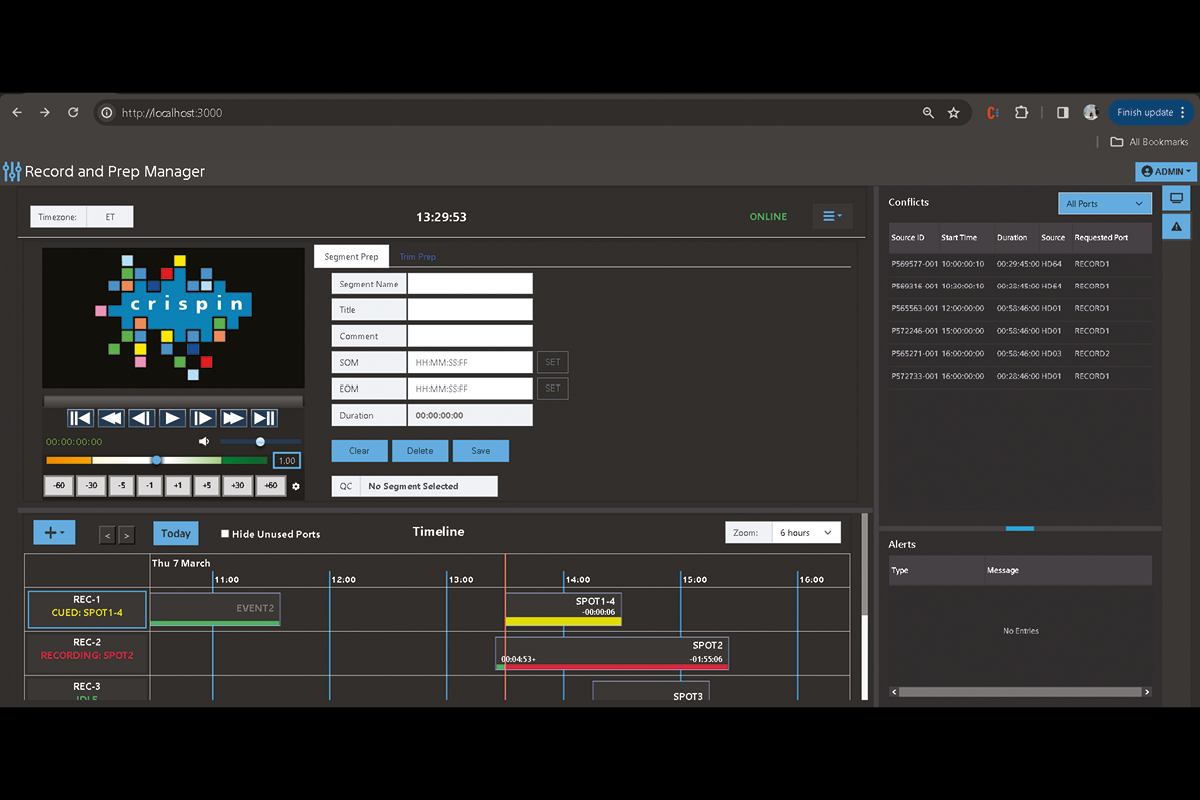Step back one frame in the player

tap(142, 418)
